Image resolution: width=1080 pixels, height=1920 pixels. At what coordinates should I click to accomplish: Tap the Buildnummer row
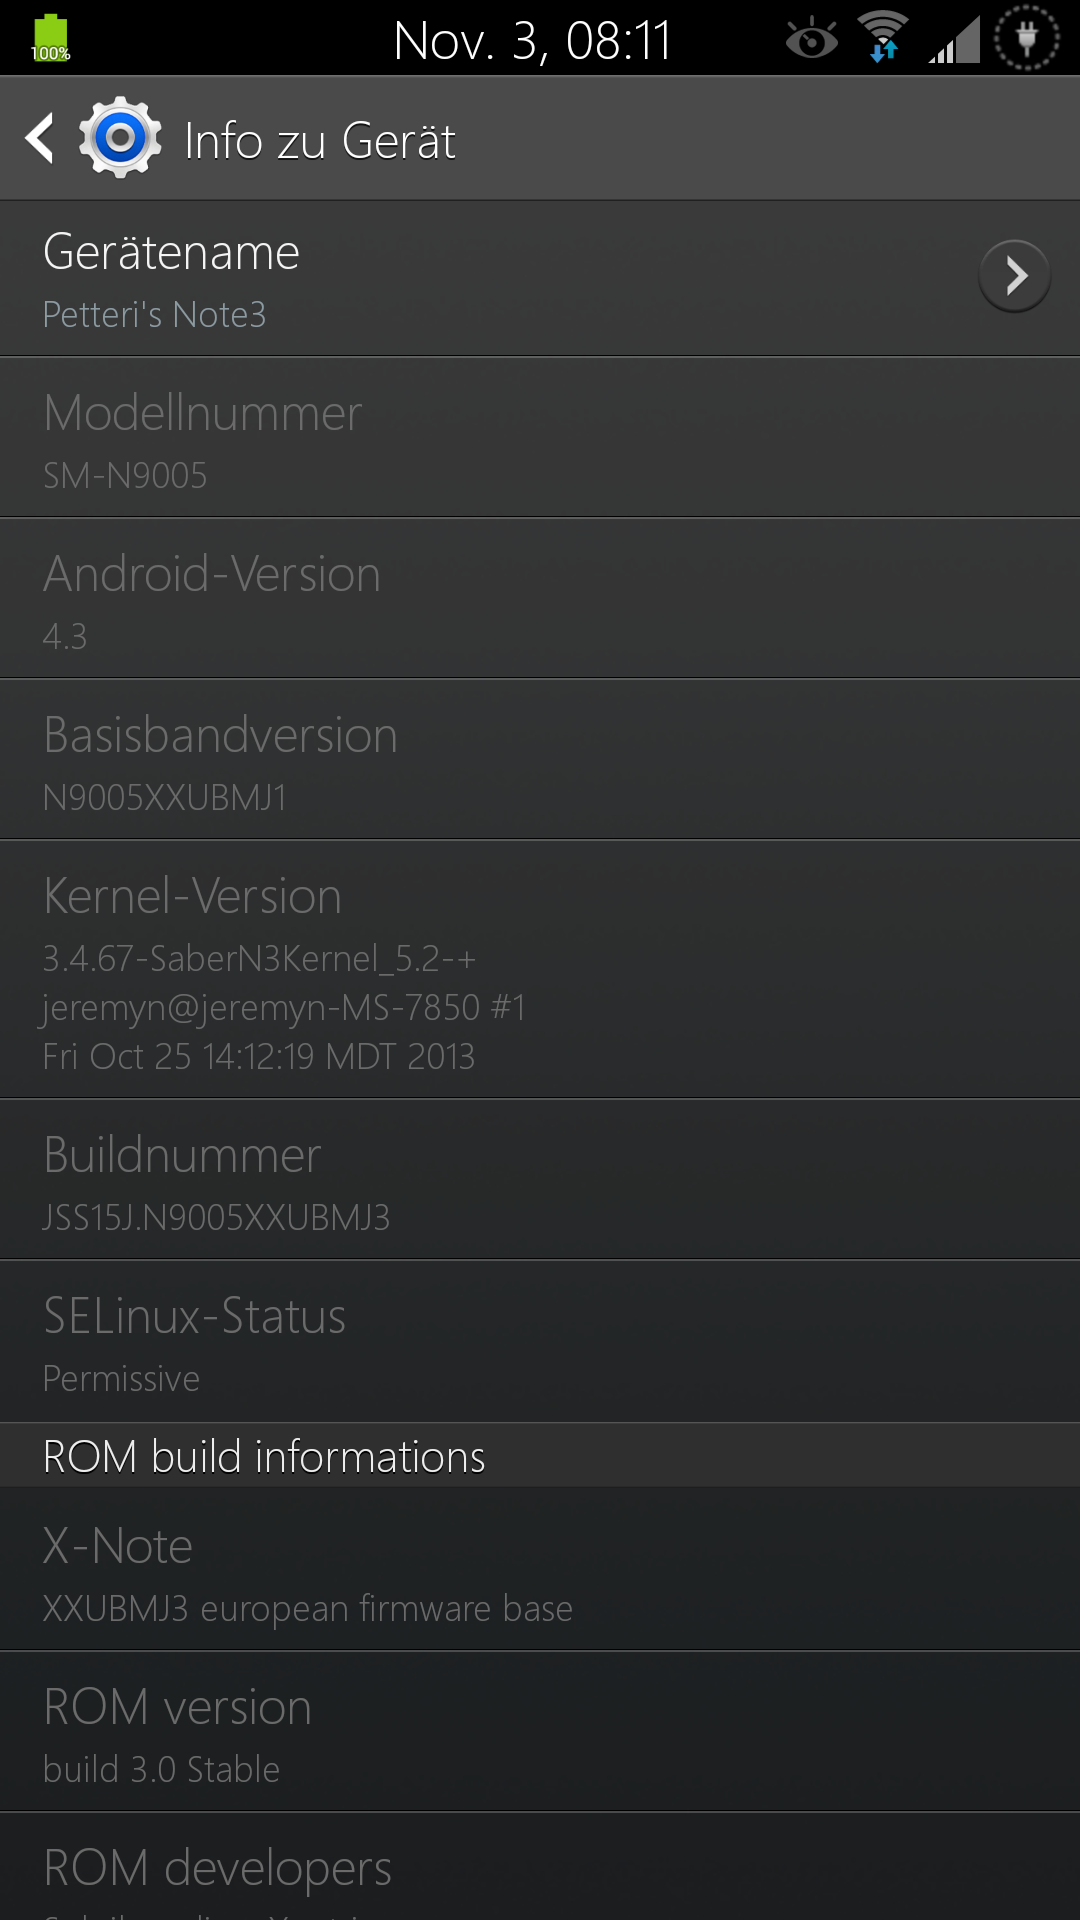[540, 1180]
